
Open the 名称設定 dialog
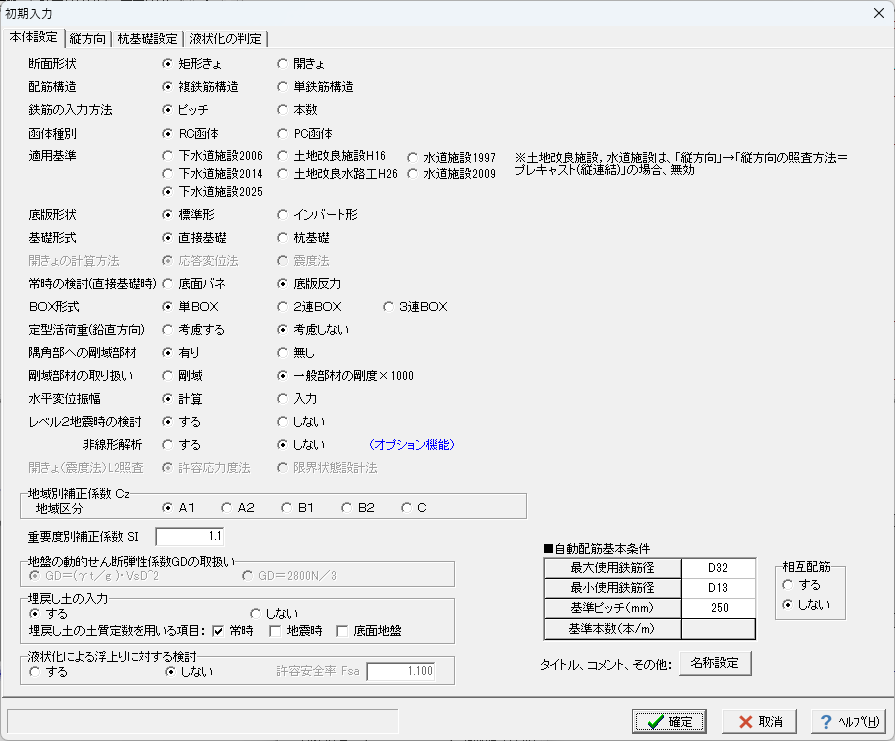pyautogui.click(x=714, y=663)
